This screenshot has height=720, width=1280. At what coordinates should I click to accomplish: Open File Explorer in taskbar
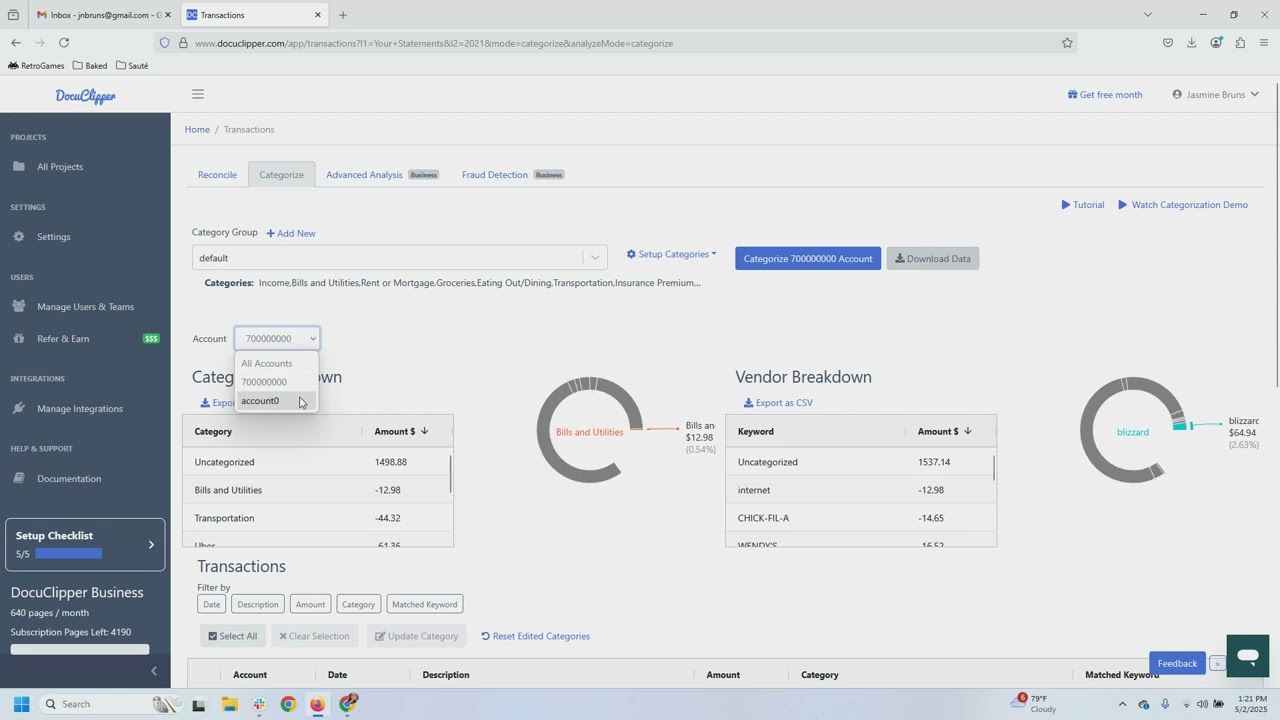coord(229,704)
